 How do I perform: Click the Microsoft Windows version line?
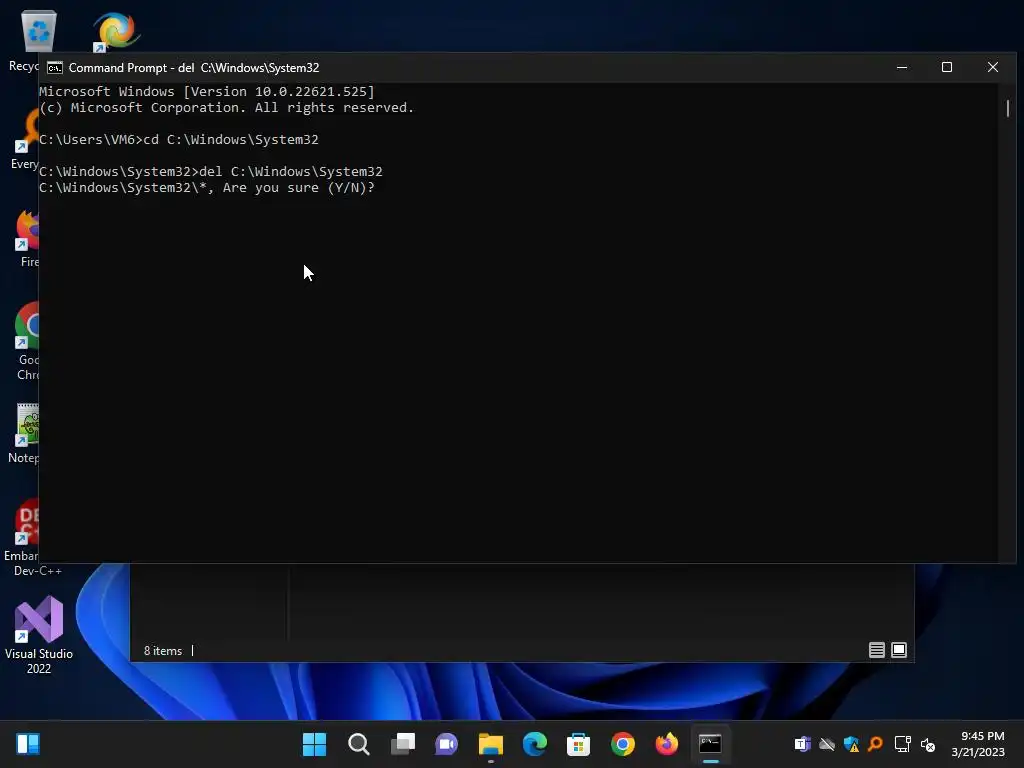tap(207, 91)
